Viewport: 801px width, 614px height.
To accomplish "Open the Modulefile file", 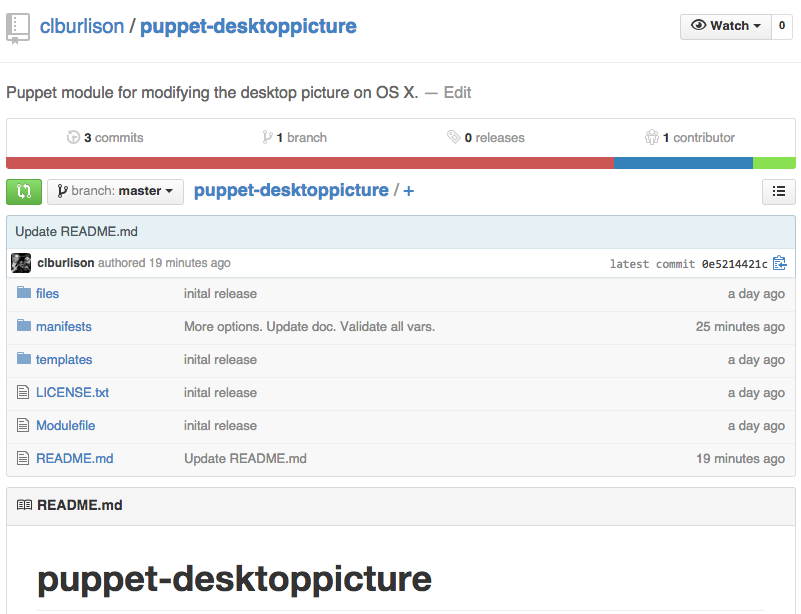I will click(65, 426).
